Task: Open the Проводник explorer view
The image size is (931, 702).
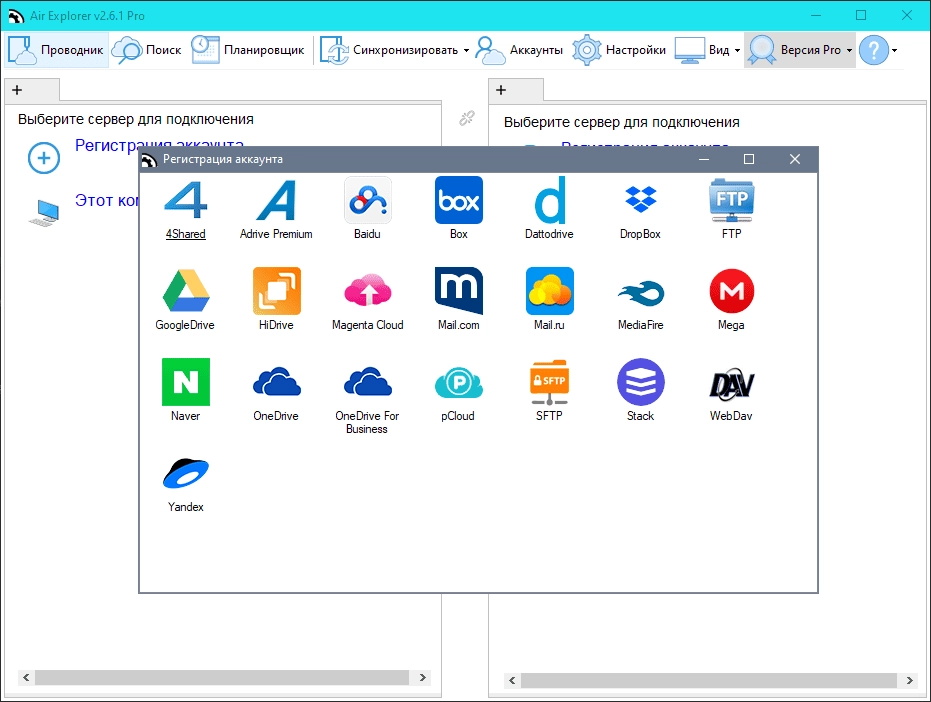Action: click(x=56, y=50)
